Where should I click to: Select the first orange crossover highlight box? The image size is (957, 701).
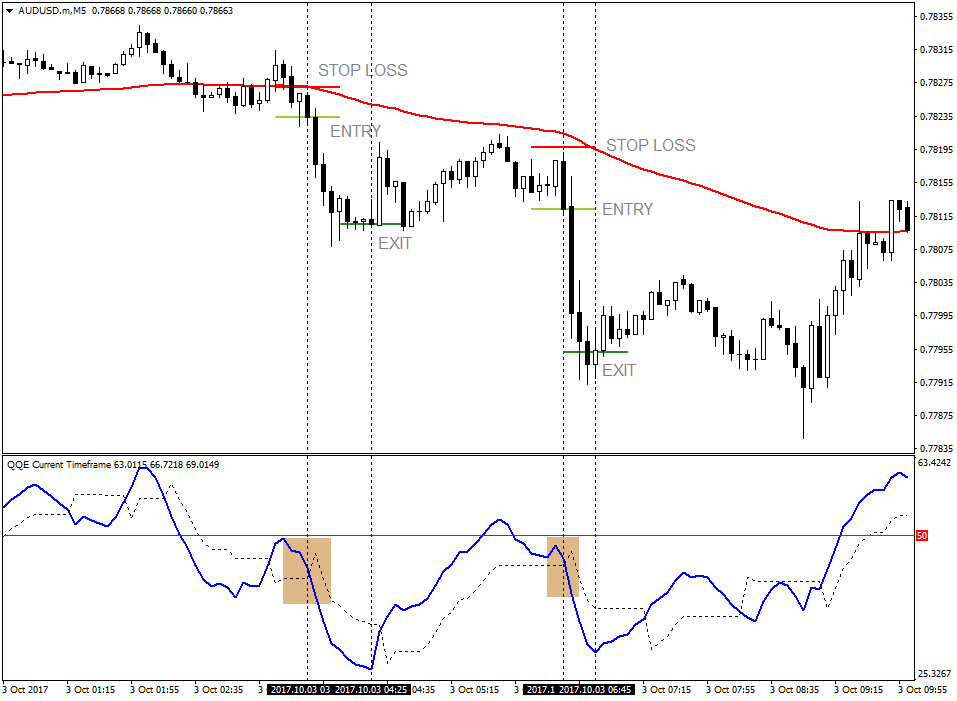click(x=305, y=572)
